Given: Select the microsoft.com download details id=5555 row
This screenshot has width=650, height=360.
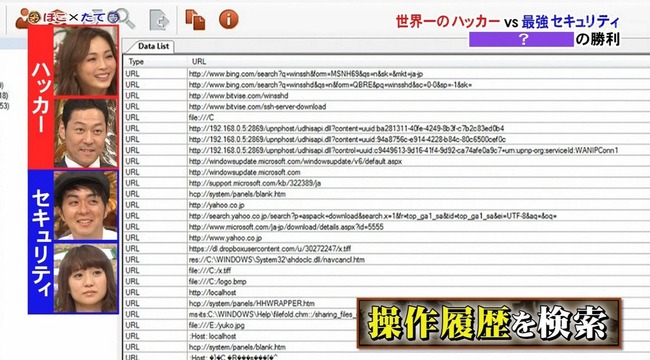Looking at the screenshot, I should pyautogui.click(x=387, y=227).
